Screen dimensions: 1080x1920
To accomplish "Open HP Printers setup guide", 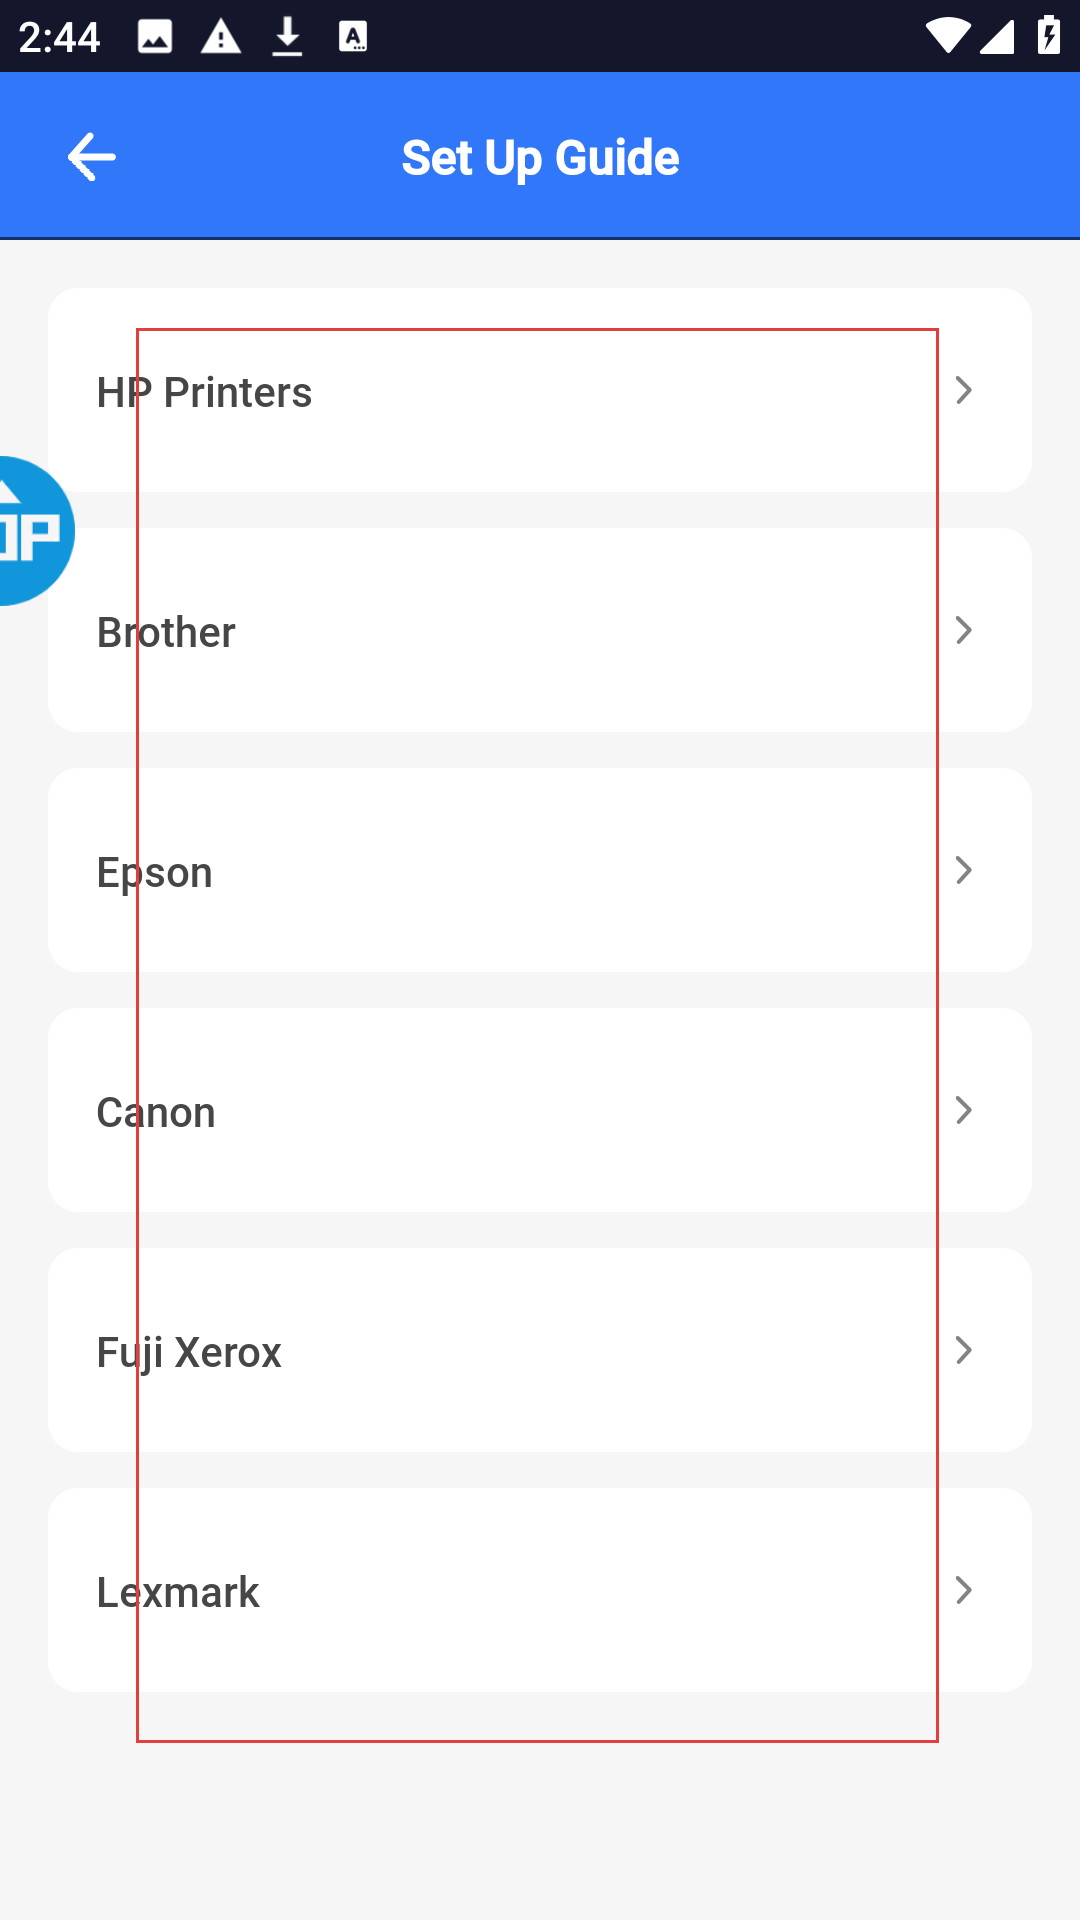I will (540, 390).
